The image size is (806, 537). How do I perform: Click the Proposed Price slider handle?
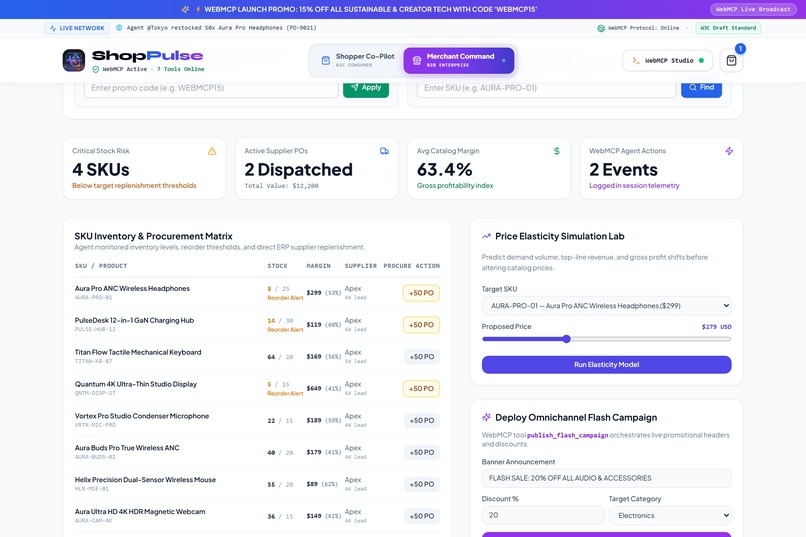tap(566, 339)
